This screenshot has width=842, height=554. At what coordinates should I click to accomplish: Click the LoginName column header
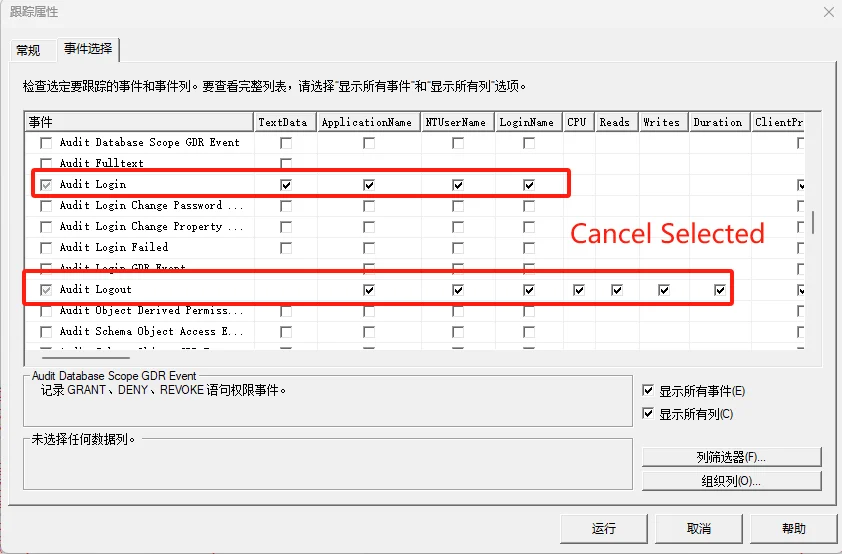point(528,122)
